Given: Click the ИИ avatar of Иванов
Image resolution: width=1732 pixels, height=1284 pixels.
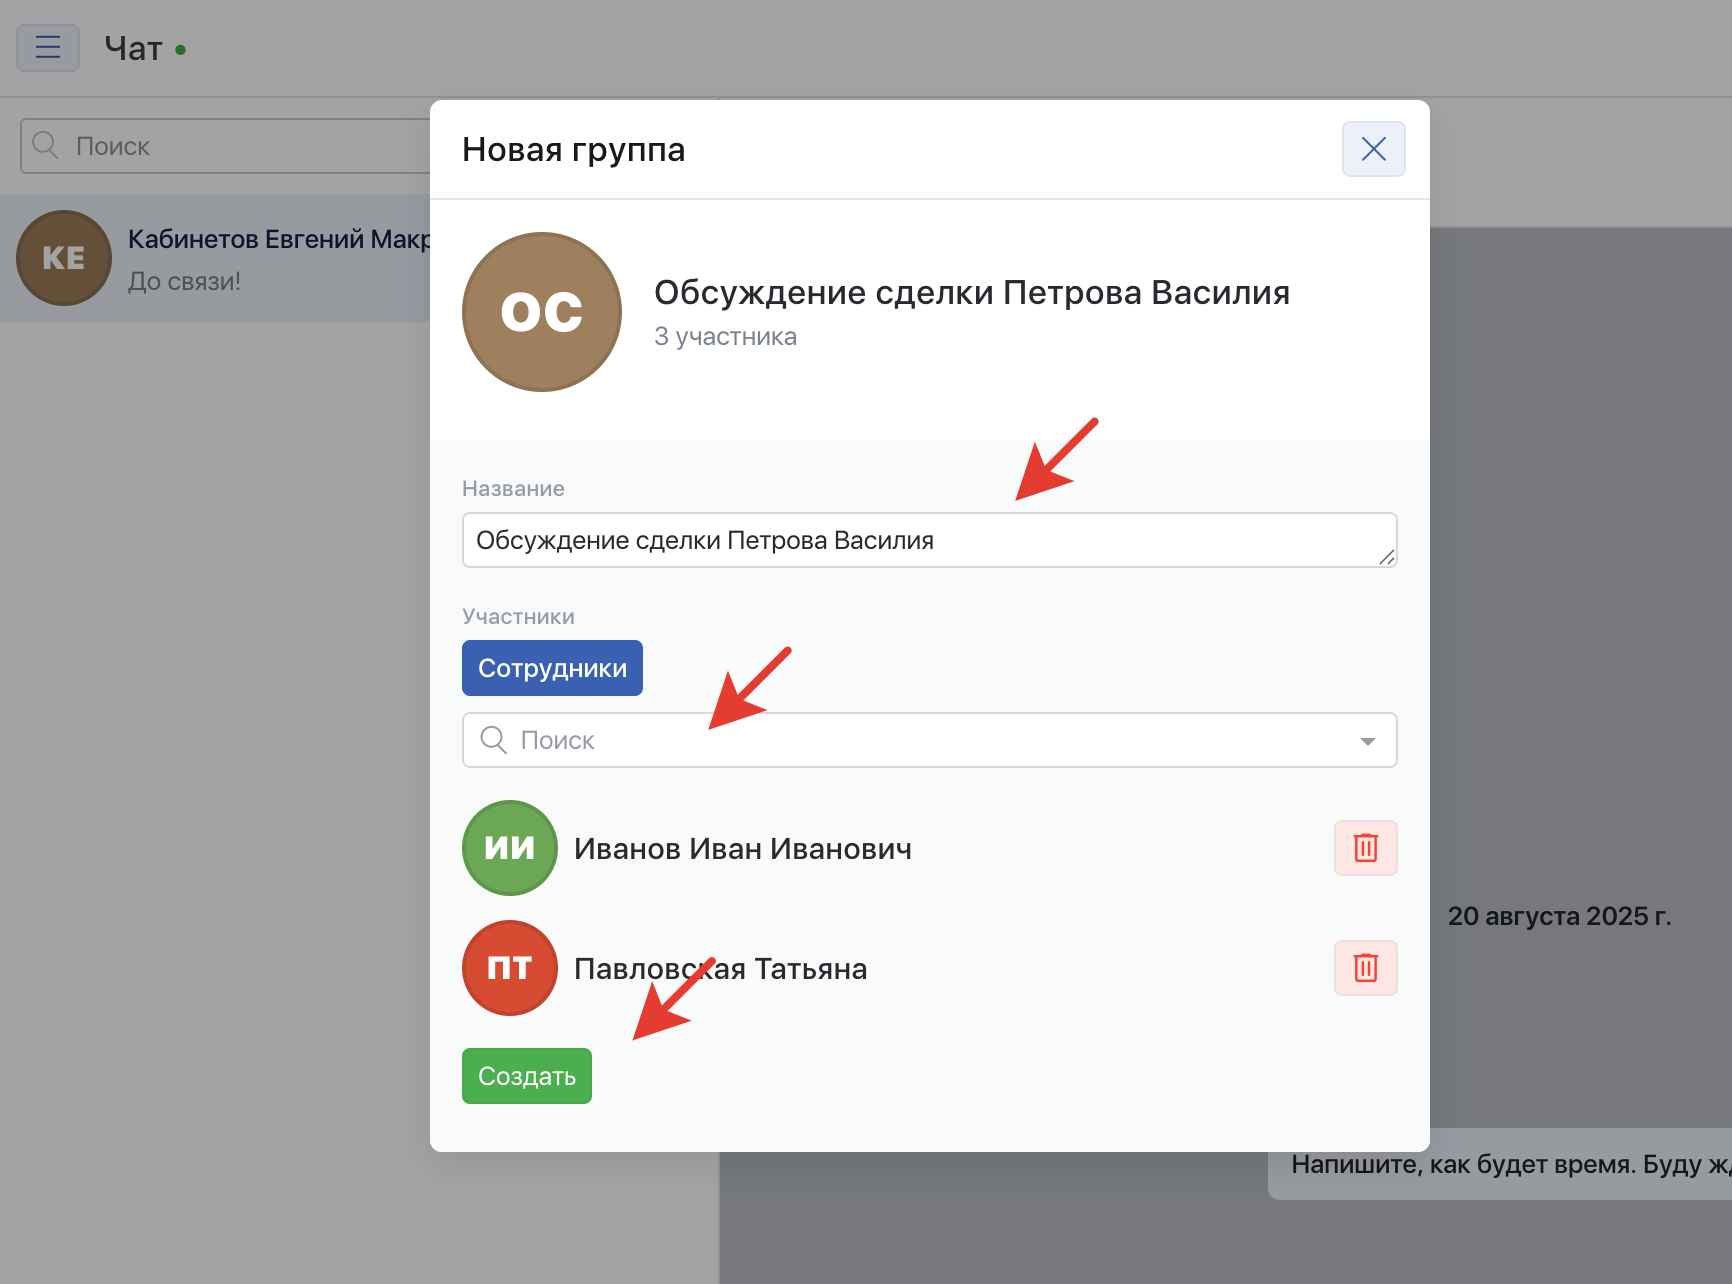Looking at the screenshot, I should [x=510, y=848].
